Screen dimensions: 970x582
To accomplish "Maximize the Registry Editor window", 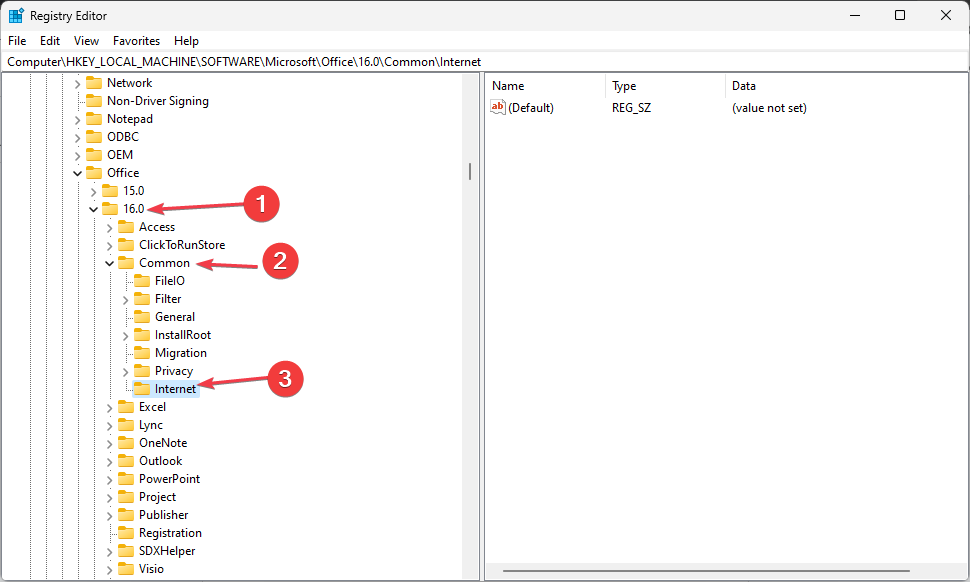I will coord(900,15).
